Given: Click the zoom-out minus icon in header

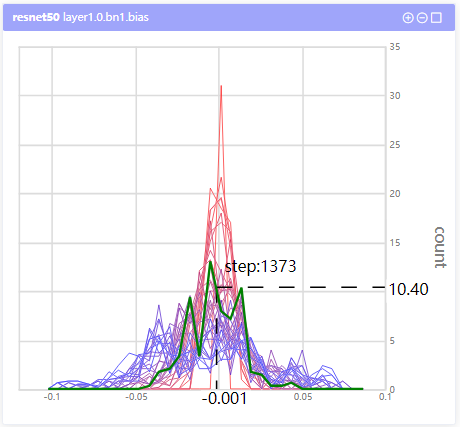Looking at the screenshot, I should click(x=422, y=18).
